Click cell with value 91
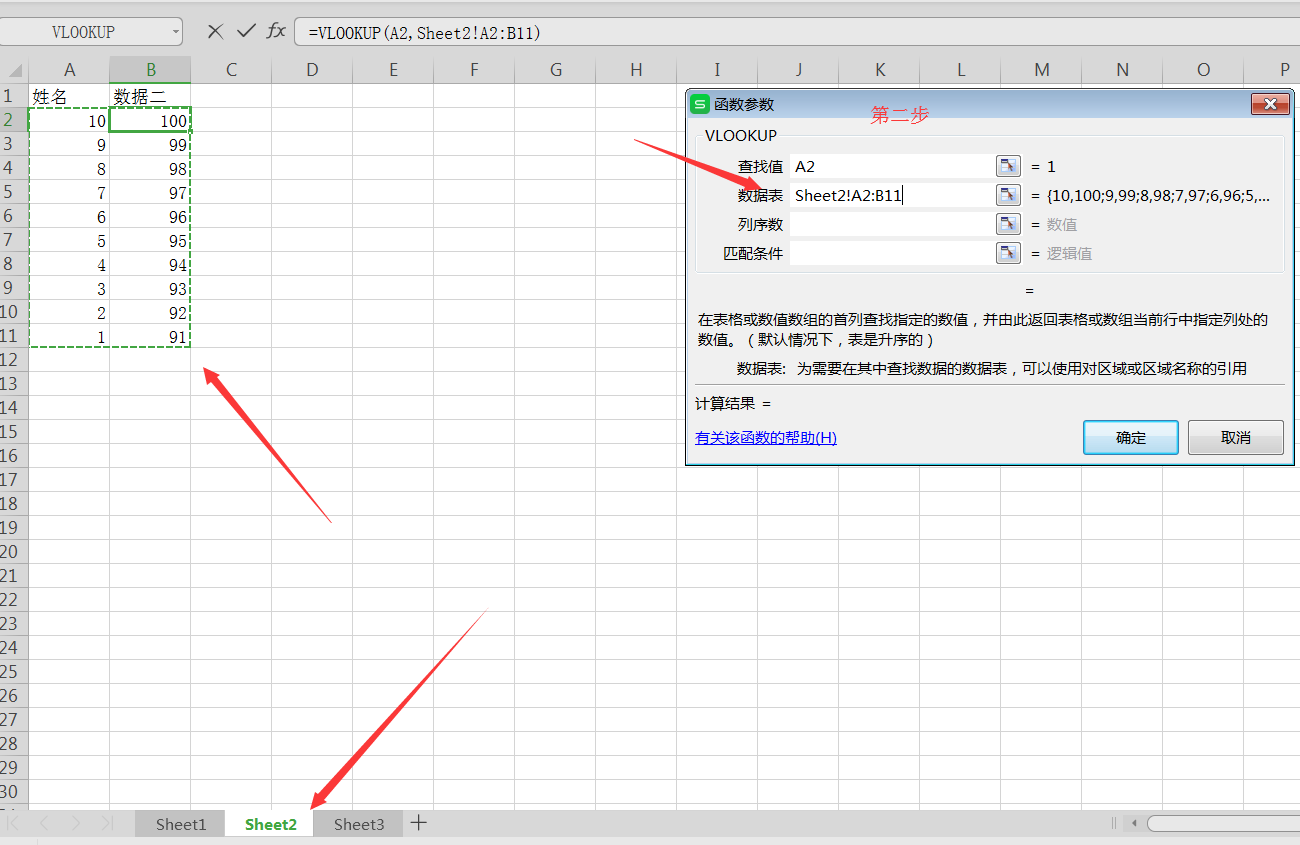The image size is (1300, 845). pyautogui.click(x=150, y=336)
